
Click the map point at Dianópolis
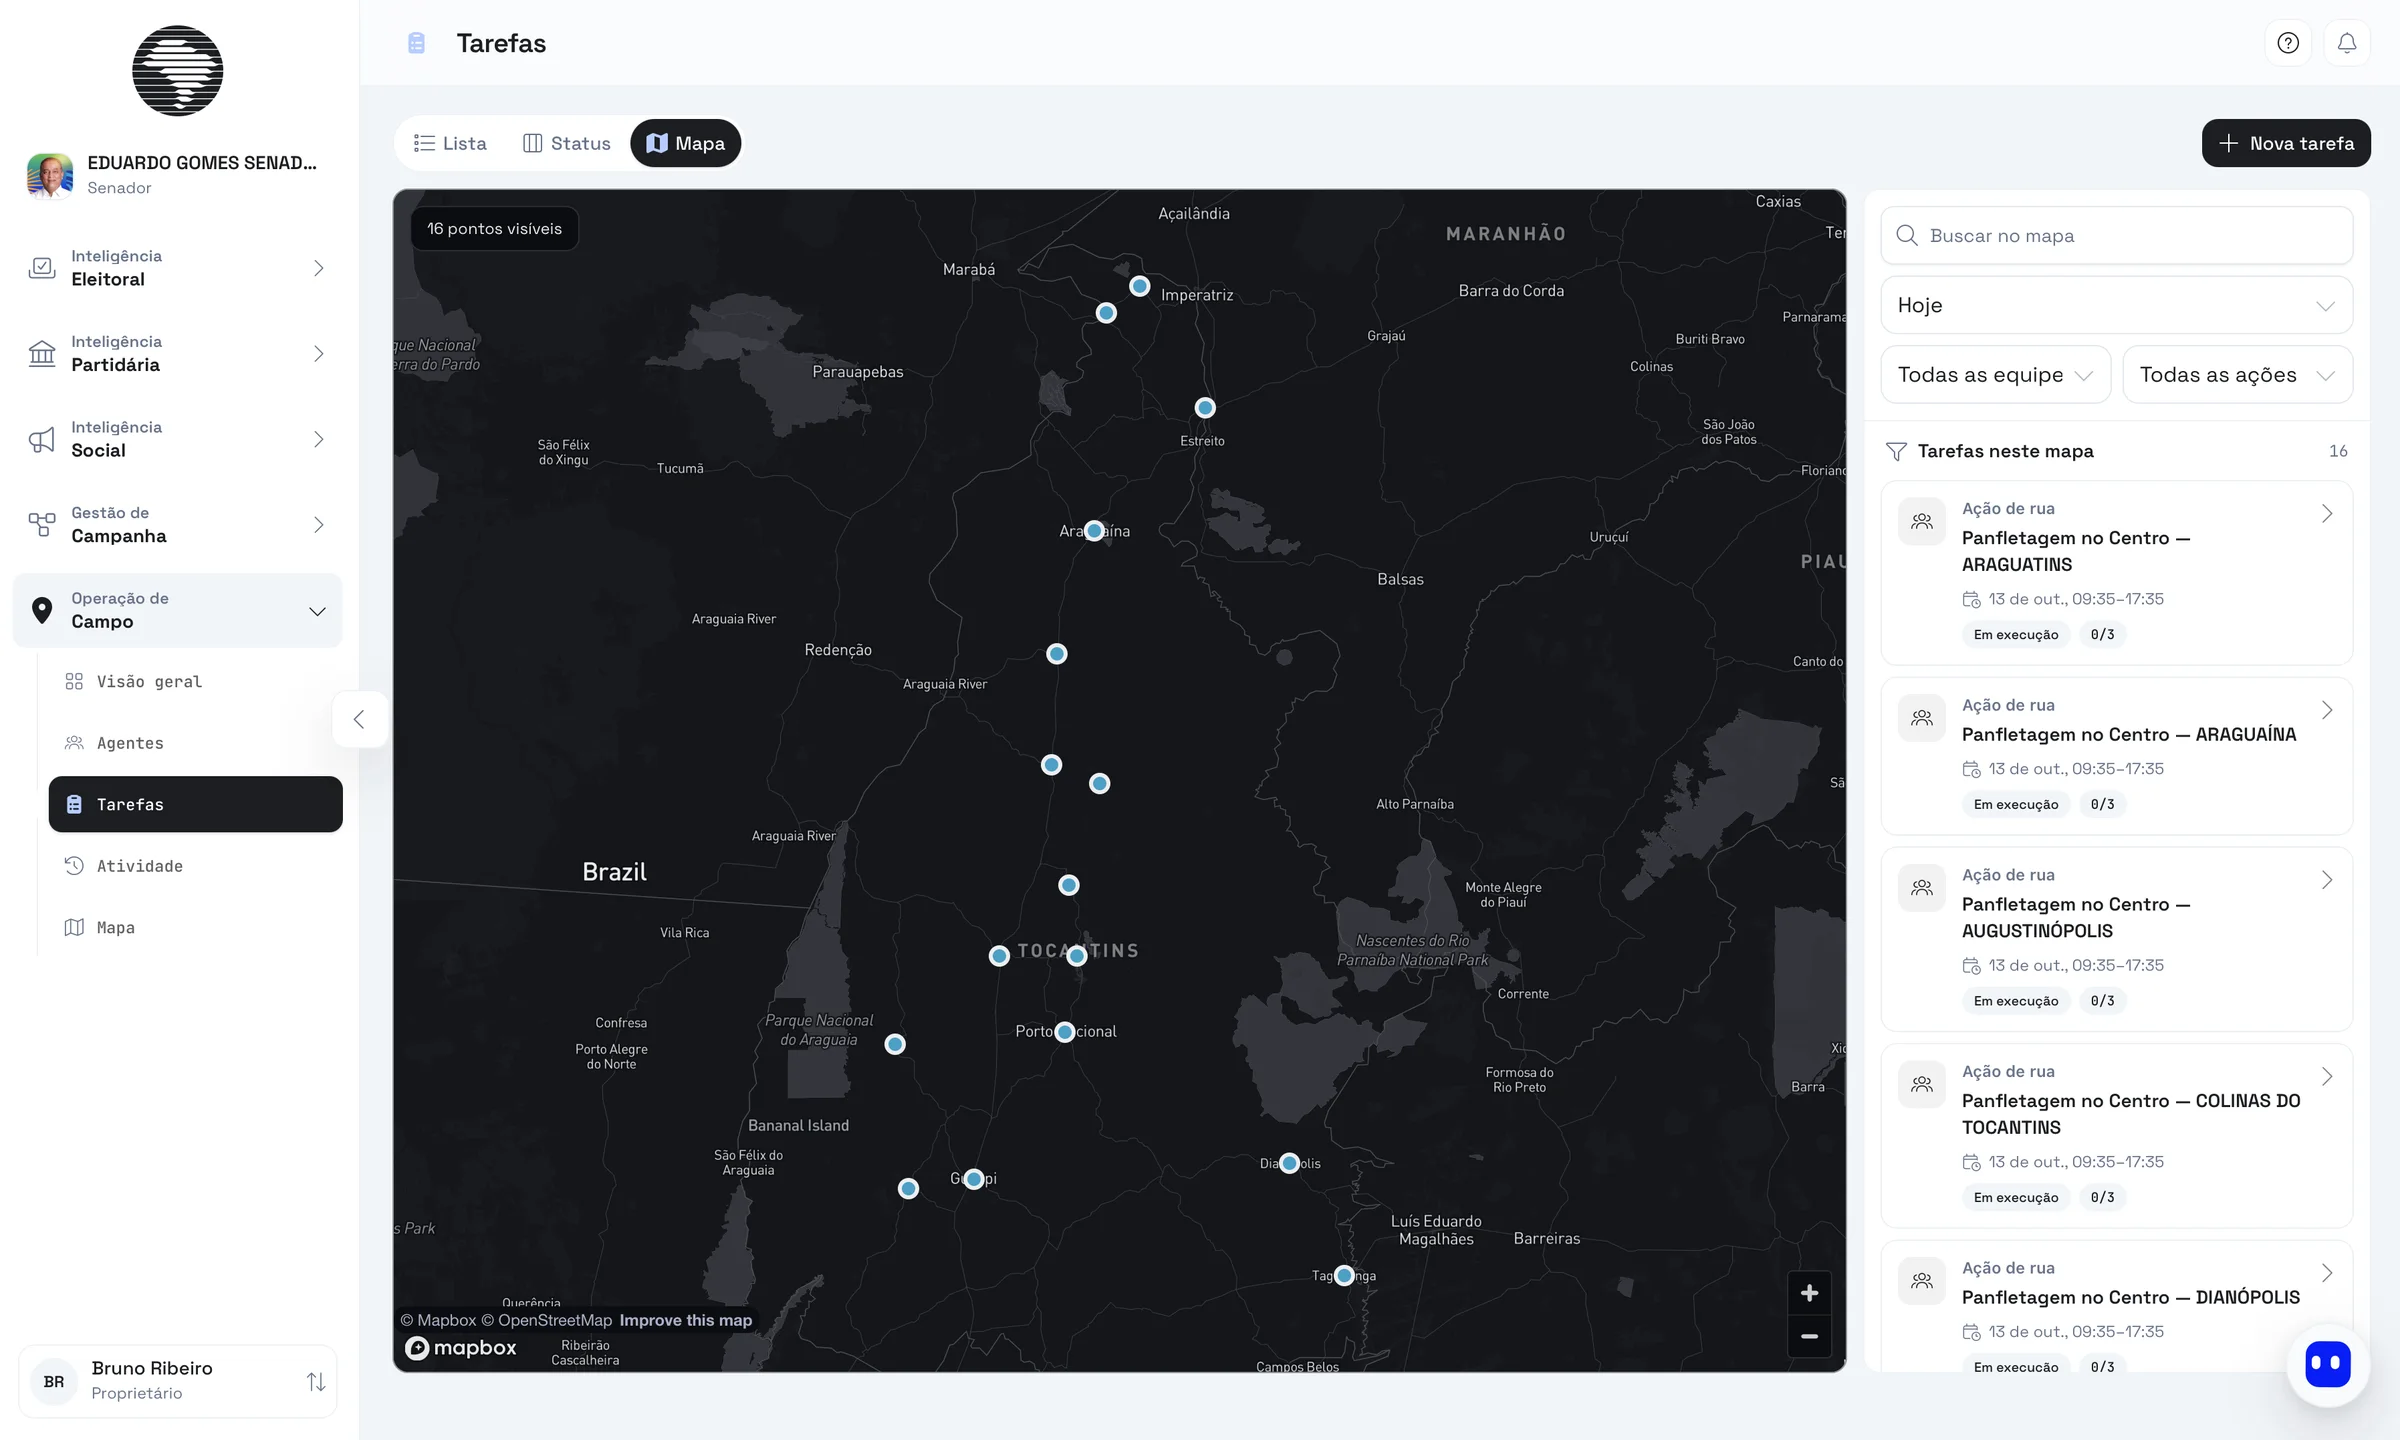coord(1289,1163)
